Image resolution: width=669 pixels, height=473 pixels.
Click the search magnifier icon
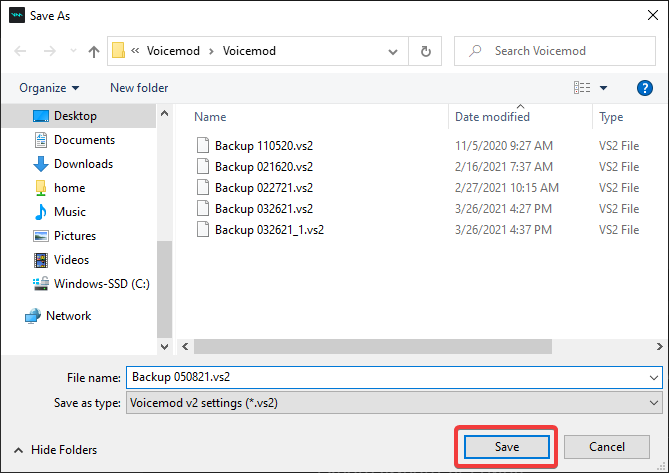pos(475,51)
